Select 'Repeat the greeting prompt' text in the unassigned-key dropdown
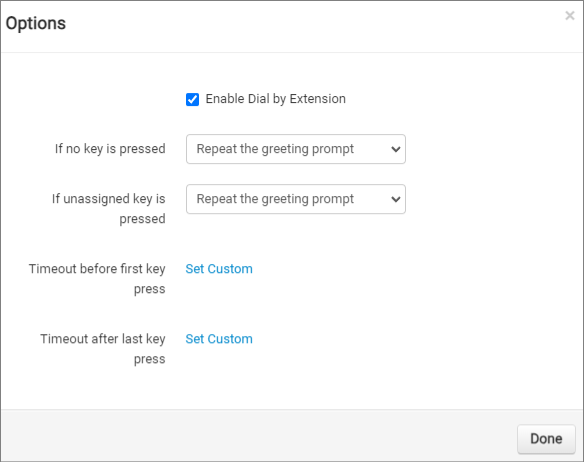 [x=275, y=199]
